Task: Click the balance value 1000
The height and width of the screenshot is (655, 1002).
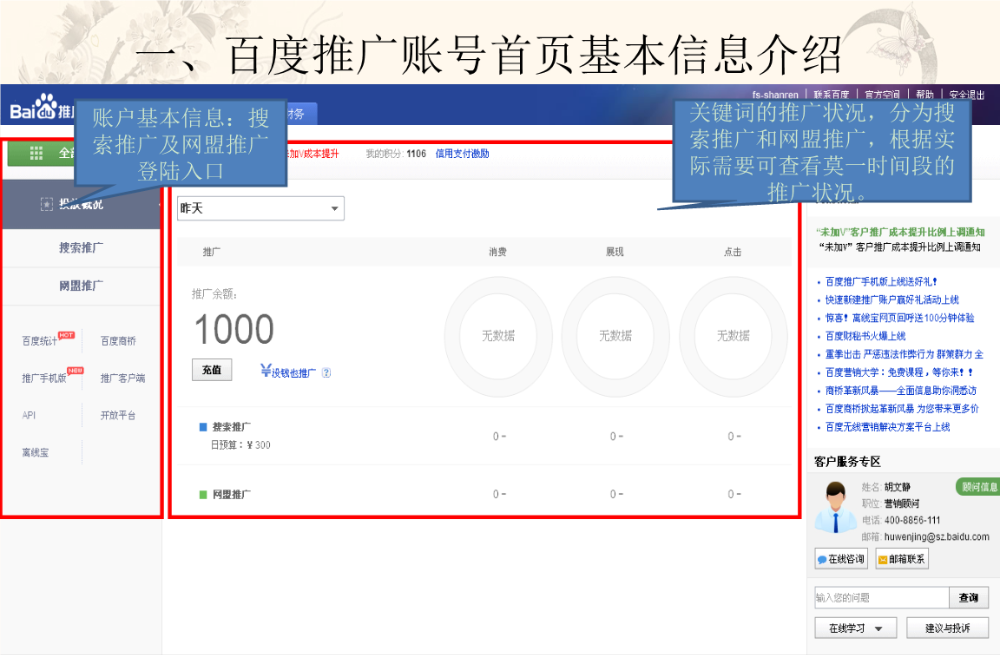Action: 234,330
